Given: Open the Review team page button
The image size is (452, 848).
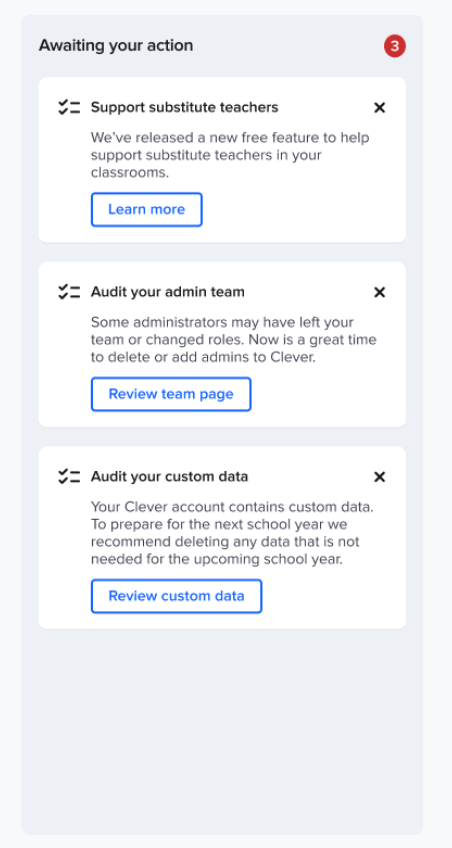Looking at the screenshot, I should [x=171, y=394].
